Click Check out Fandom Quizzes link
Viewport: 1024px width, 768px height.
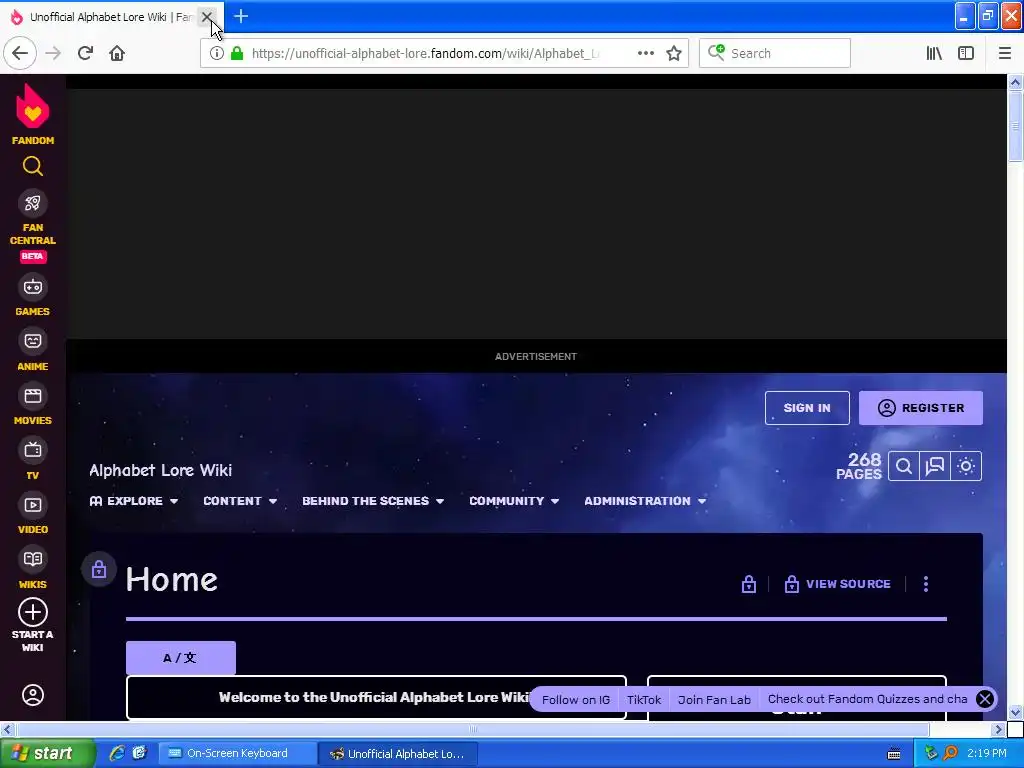point(867,699)
